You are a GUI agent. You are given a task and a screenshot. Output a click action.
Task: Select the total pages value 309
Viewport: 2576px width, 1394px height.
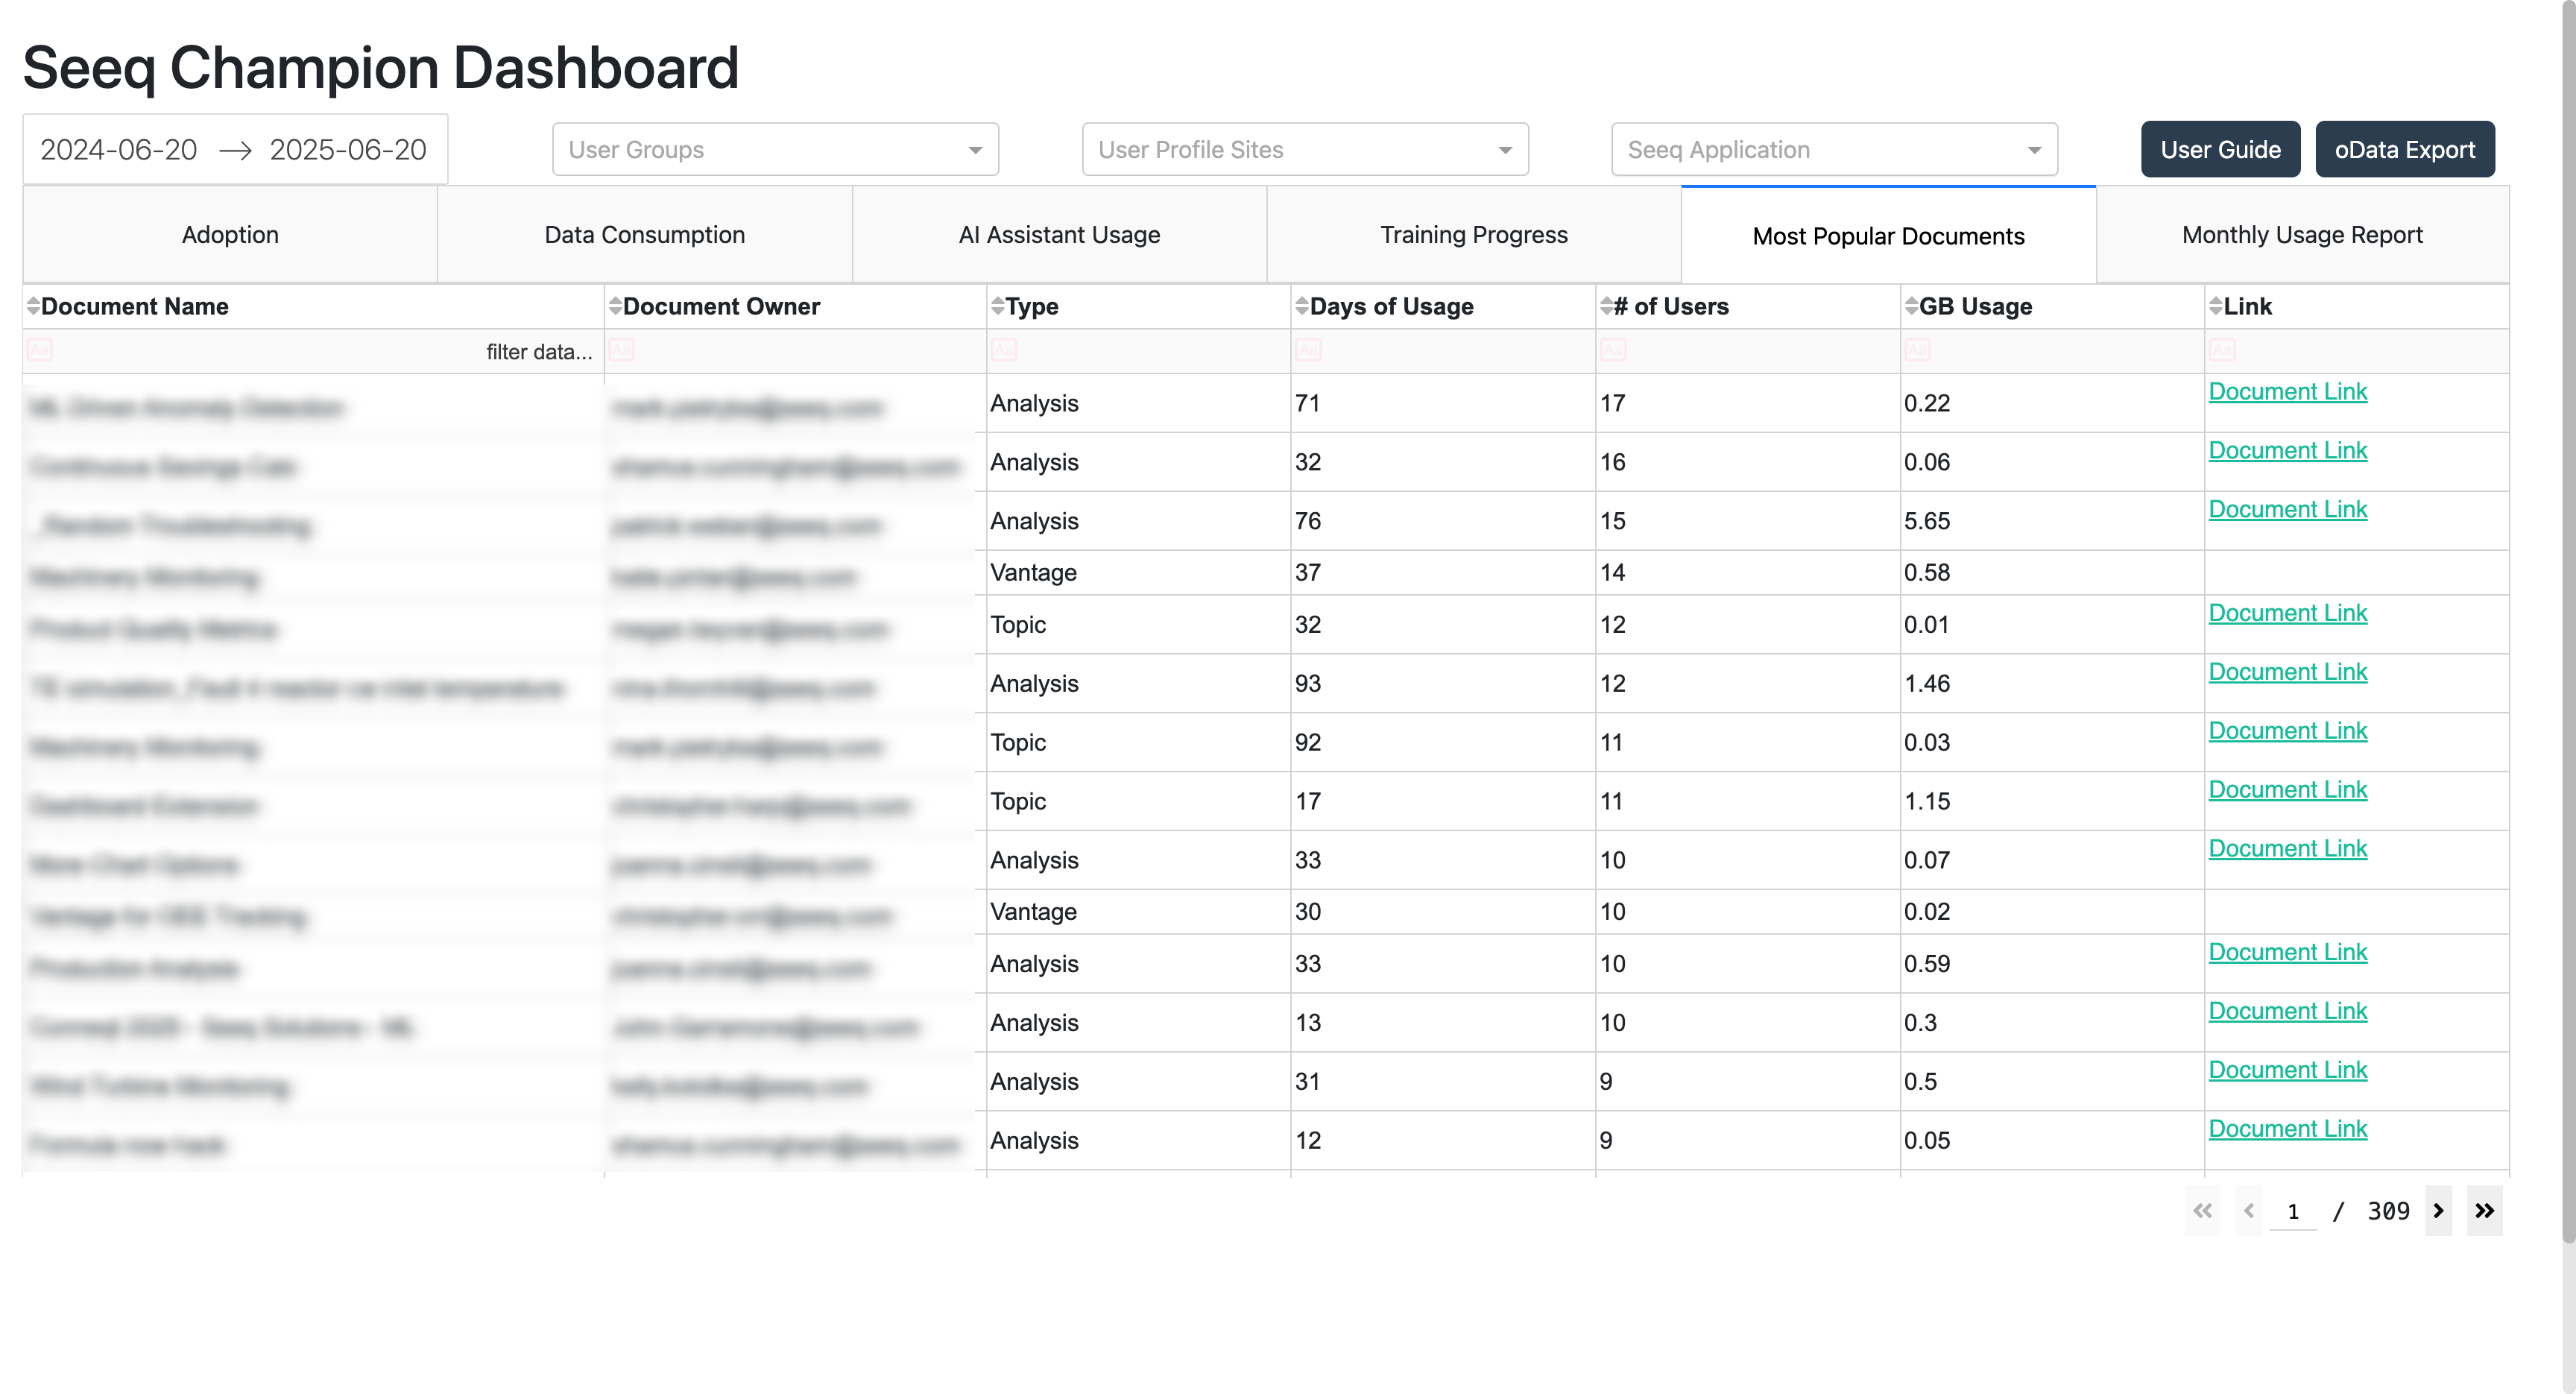pyautogui.click(x=2388, y=1212)
